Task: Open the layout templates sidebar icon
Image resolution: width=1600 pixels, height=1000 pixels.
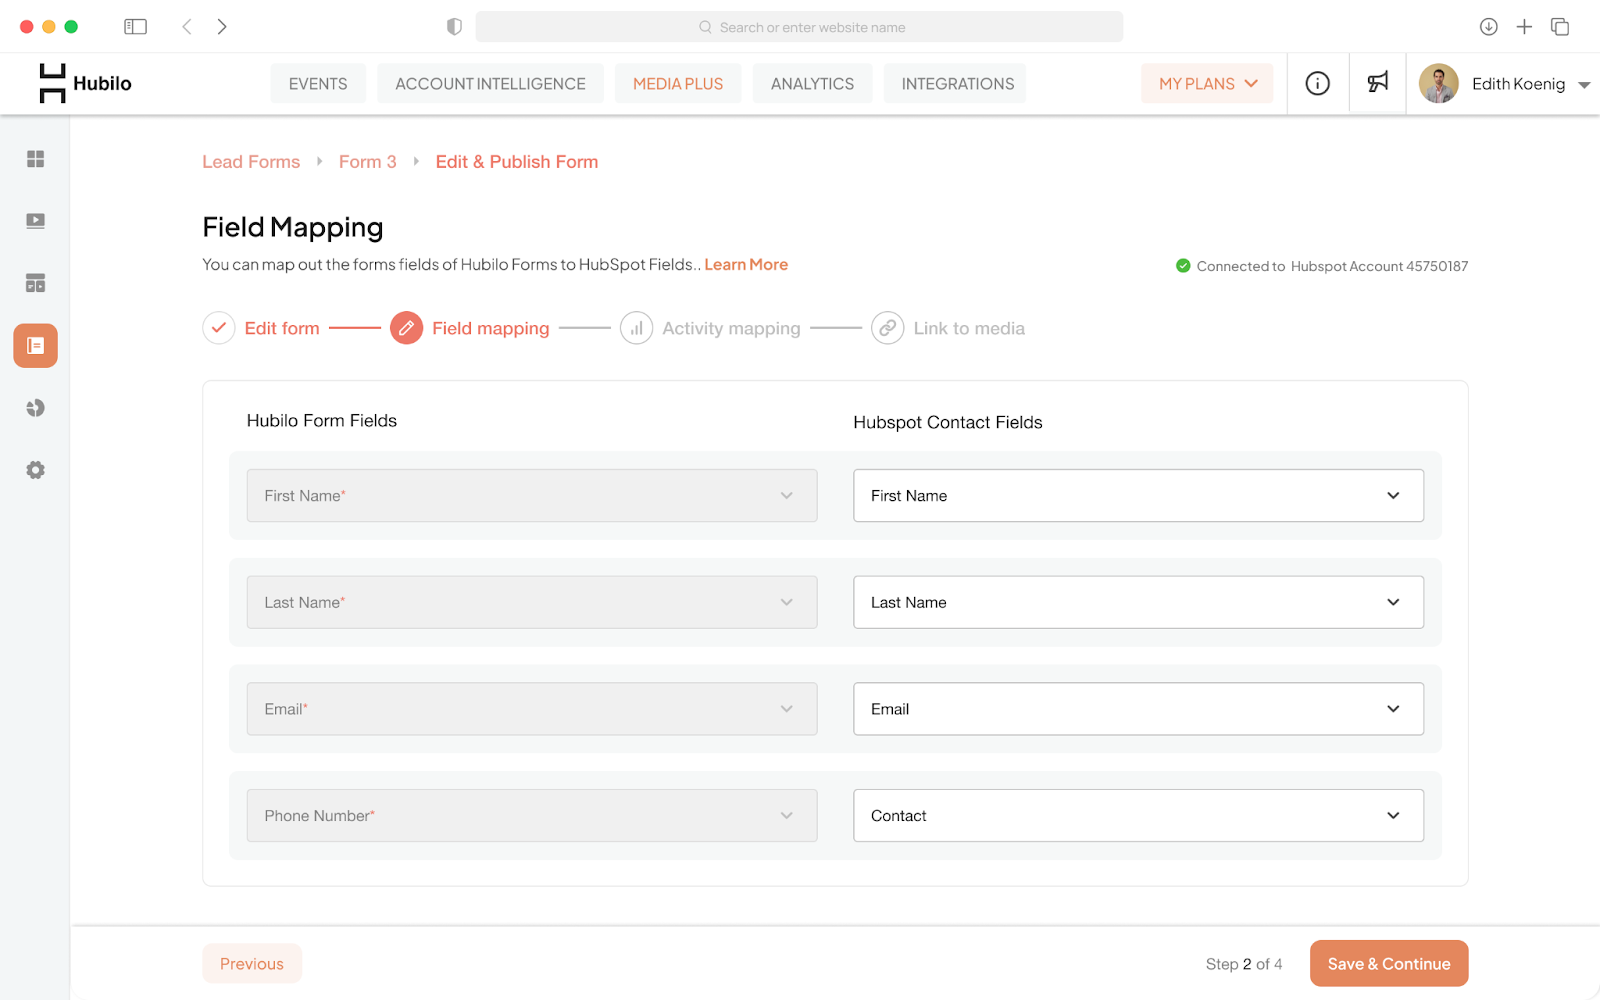Action: 35,283
